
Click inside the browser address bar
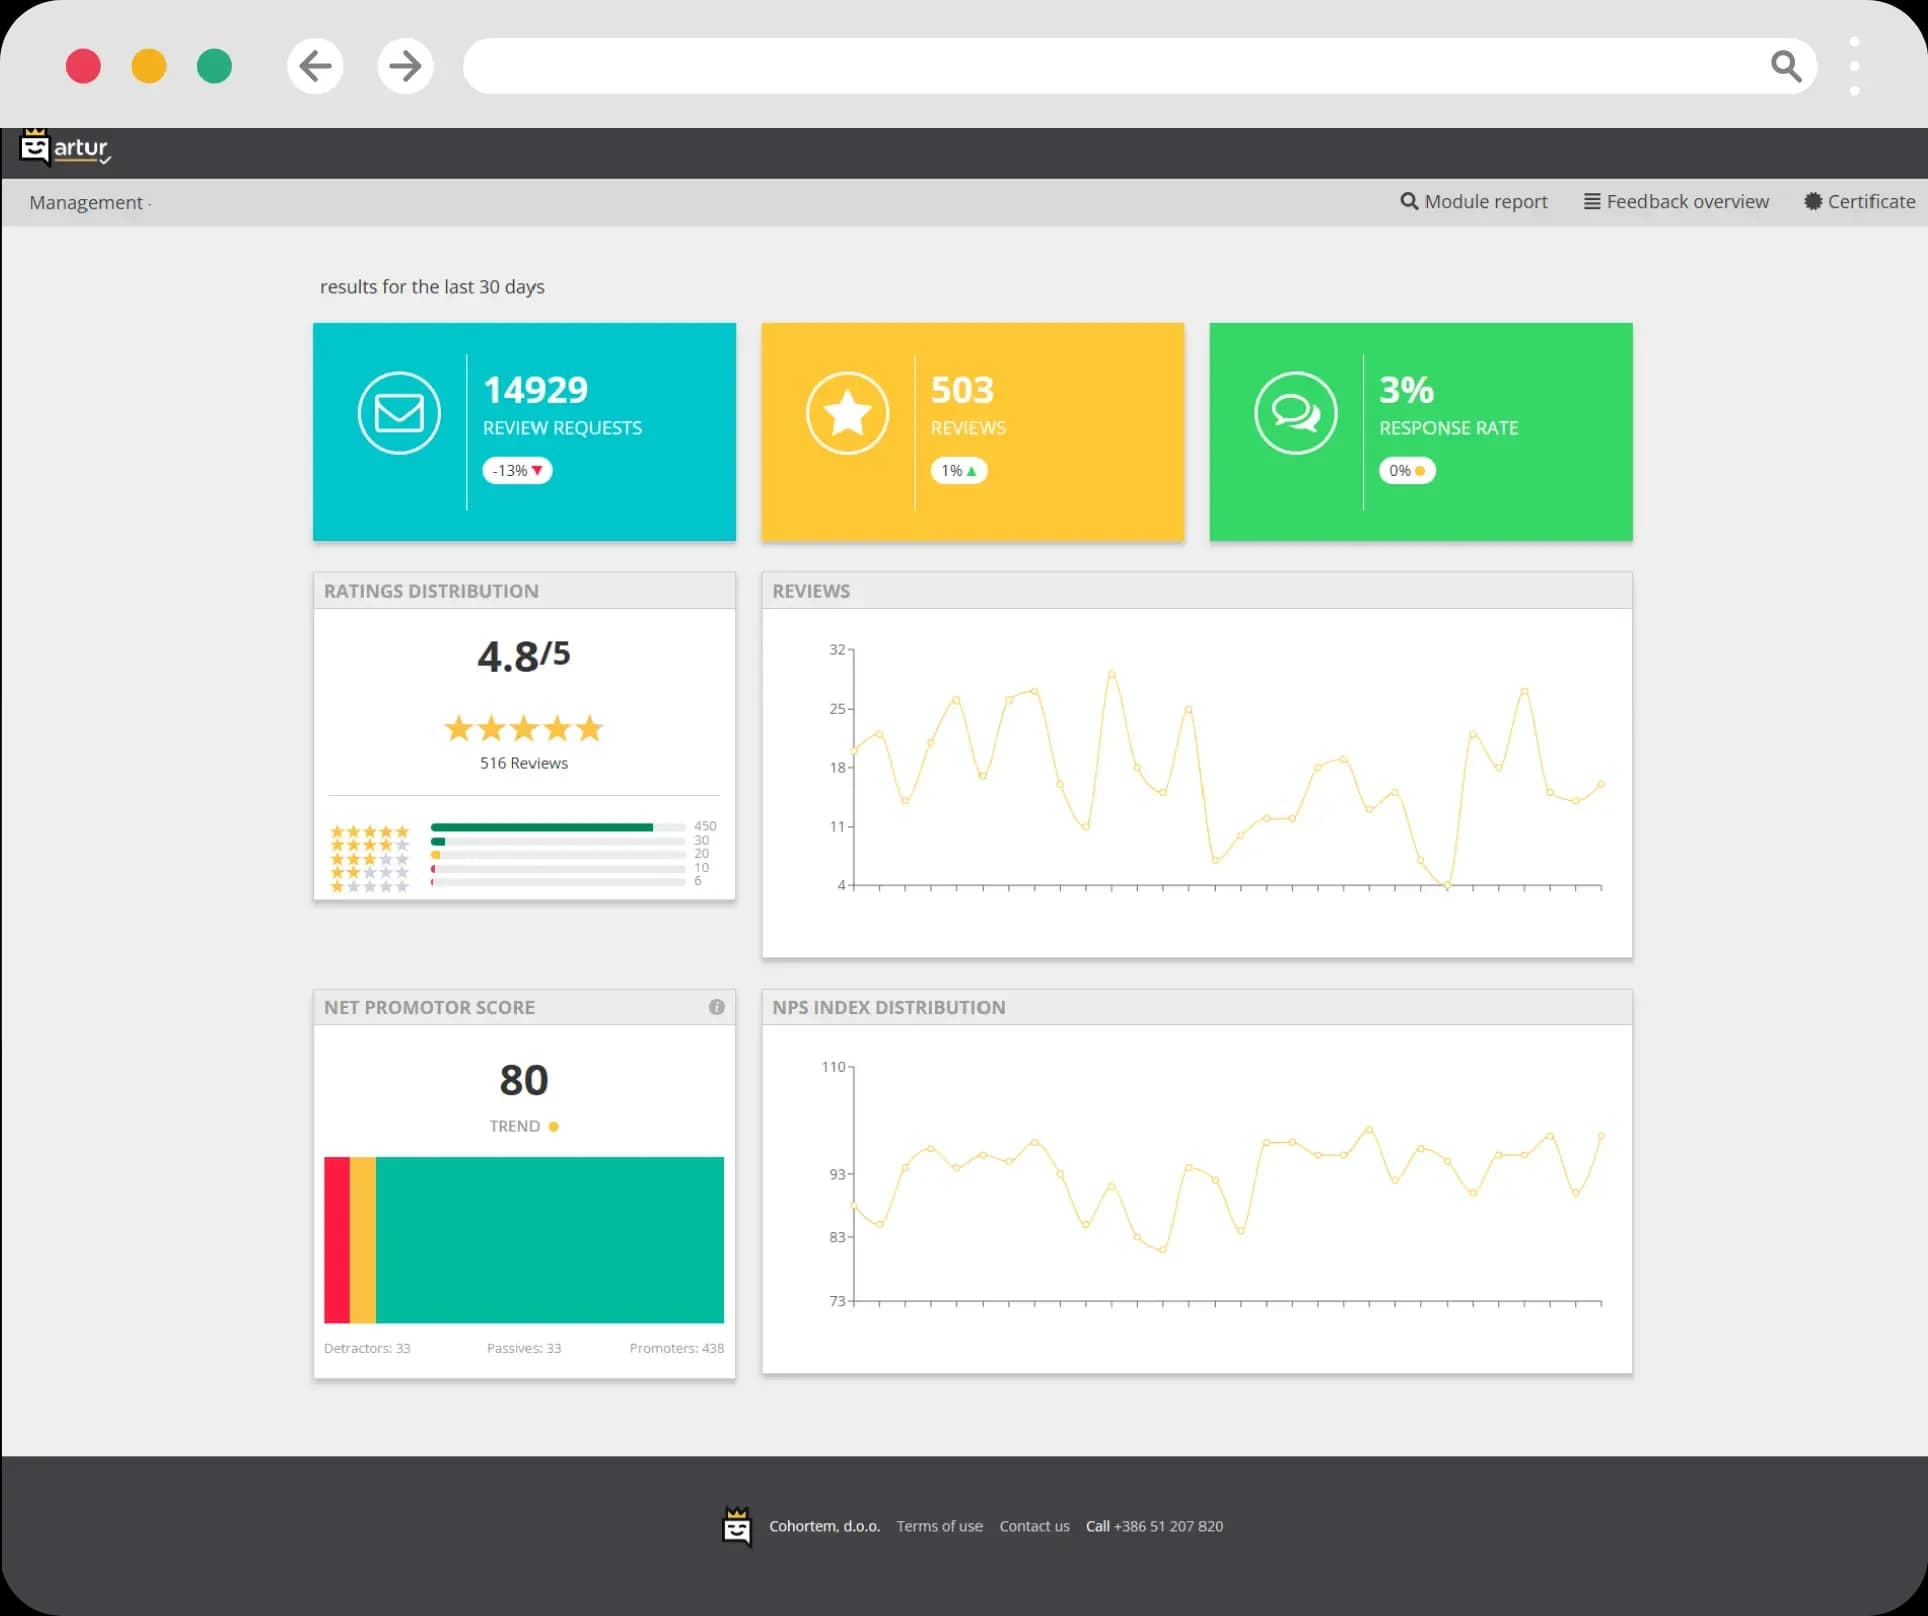pos(1100,66)
